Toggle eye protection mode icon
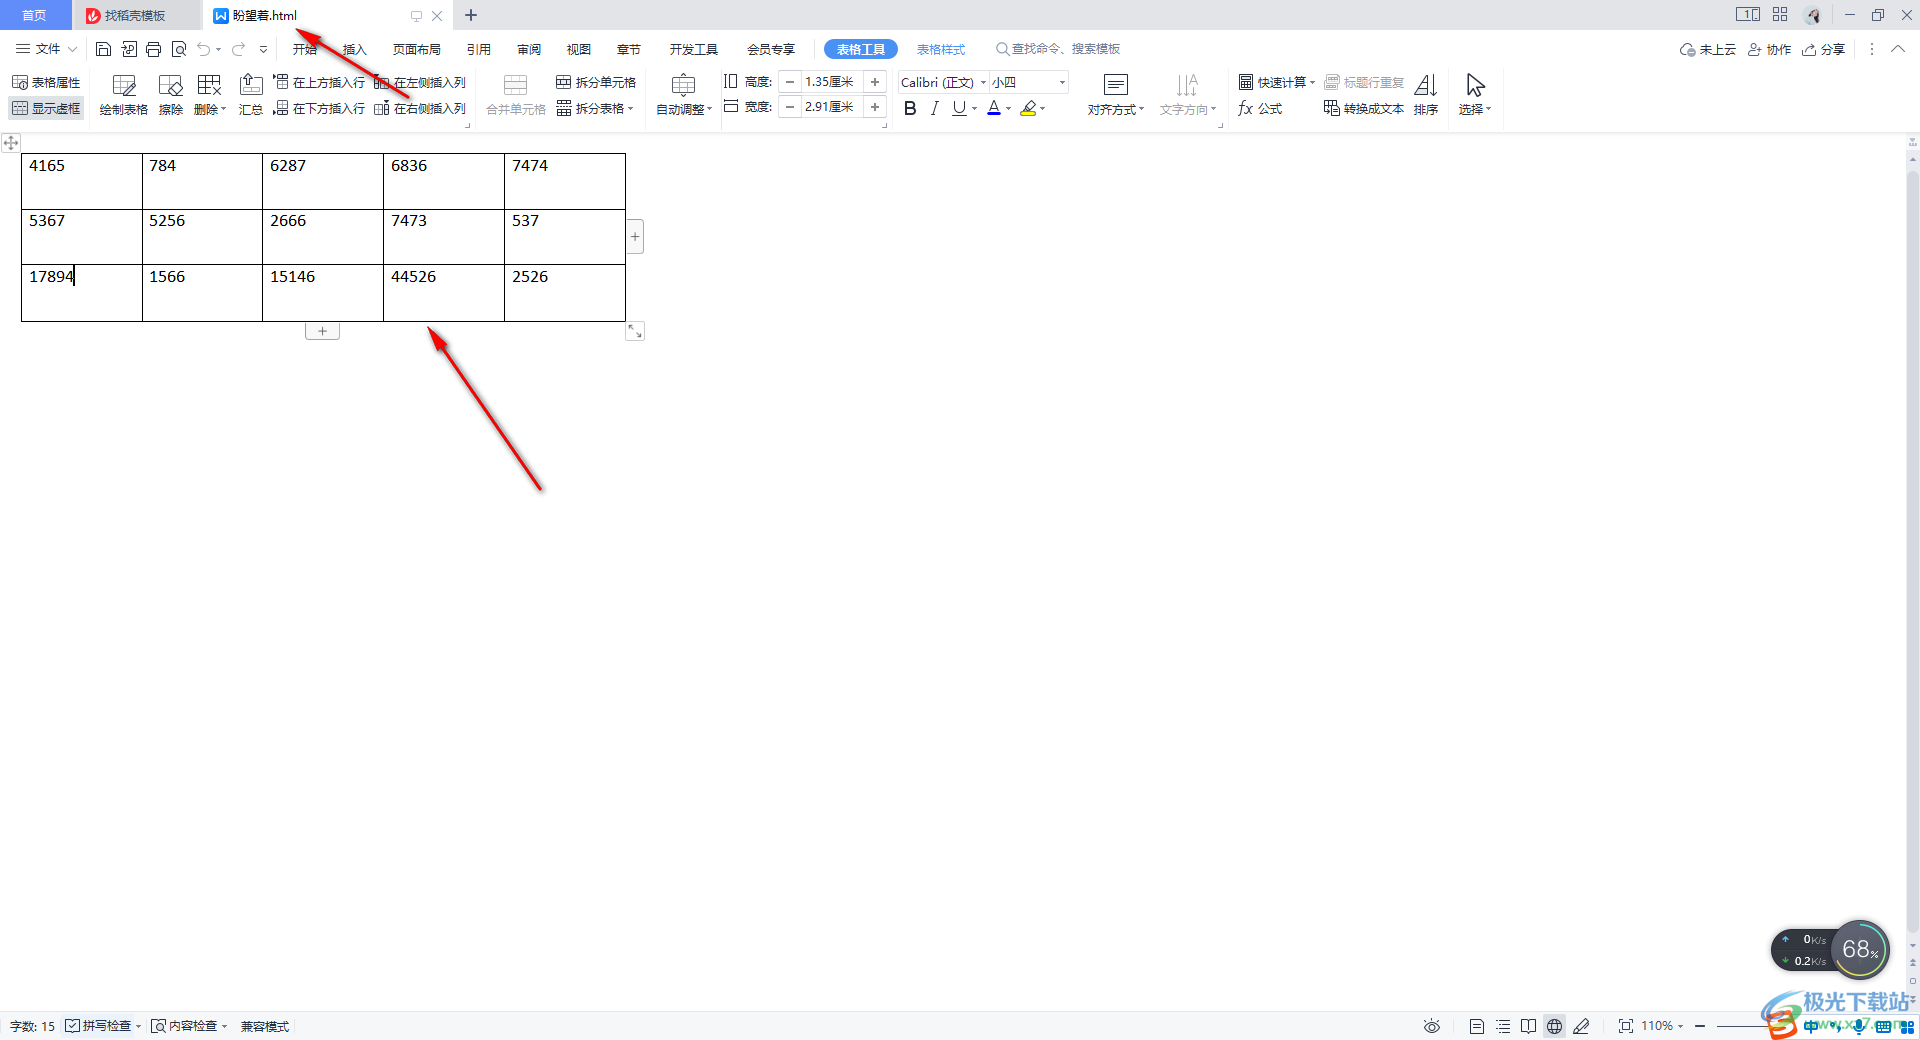 [x=1432, y=1026]
